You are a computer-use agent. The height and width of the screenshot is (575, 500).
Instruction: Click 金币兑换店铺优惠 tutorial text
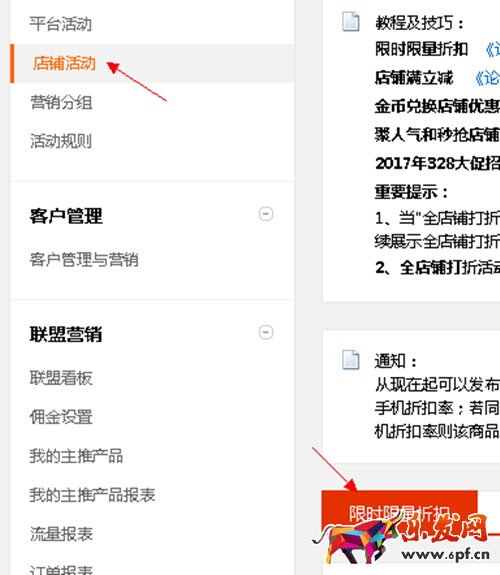437,106
